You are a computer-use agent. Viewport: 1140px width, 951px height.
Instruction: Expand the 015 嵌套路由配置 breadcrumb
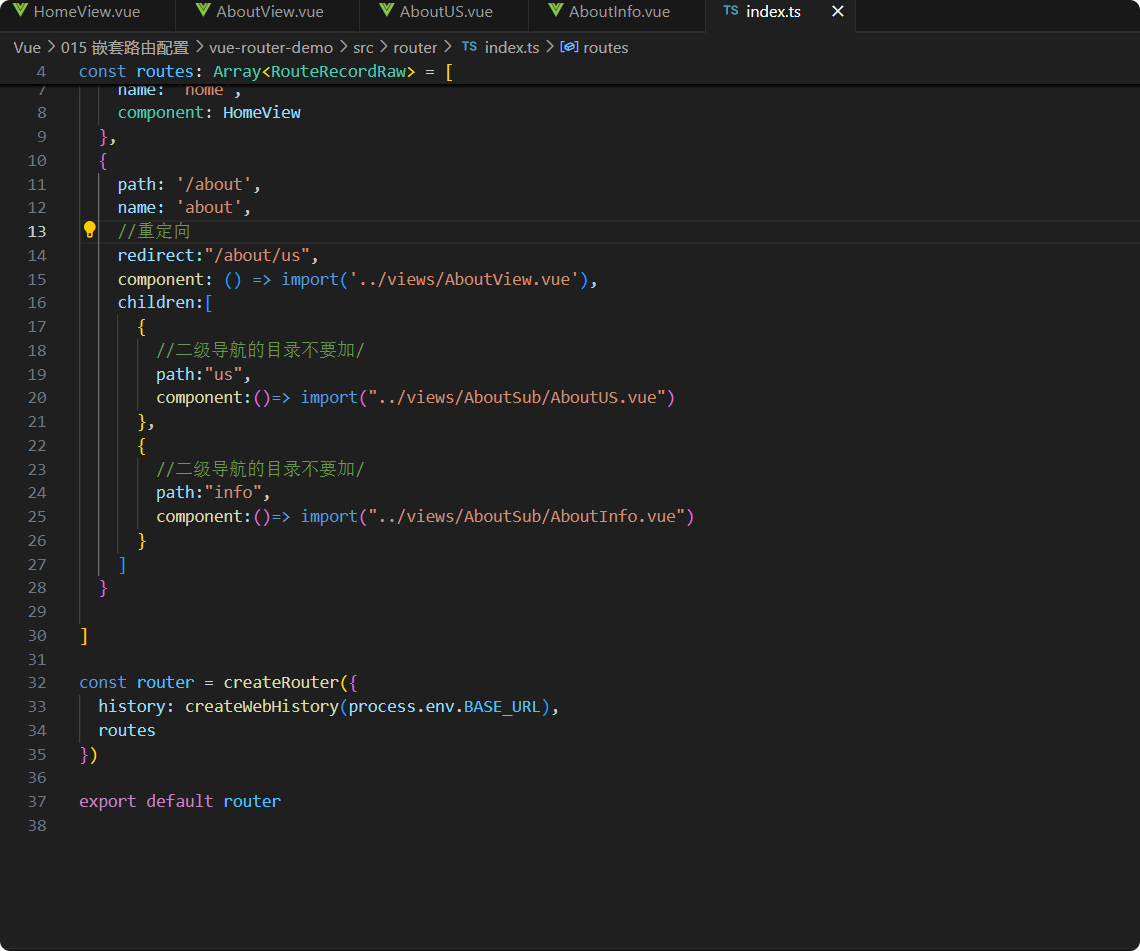click(125, 47)
